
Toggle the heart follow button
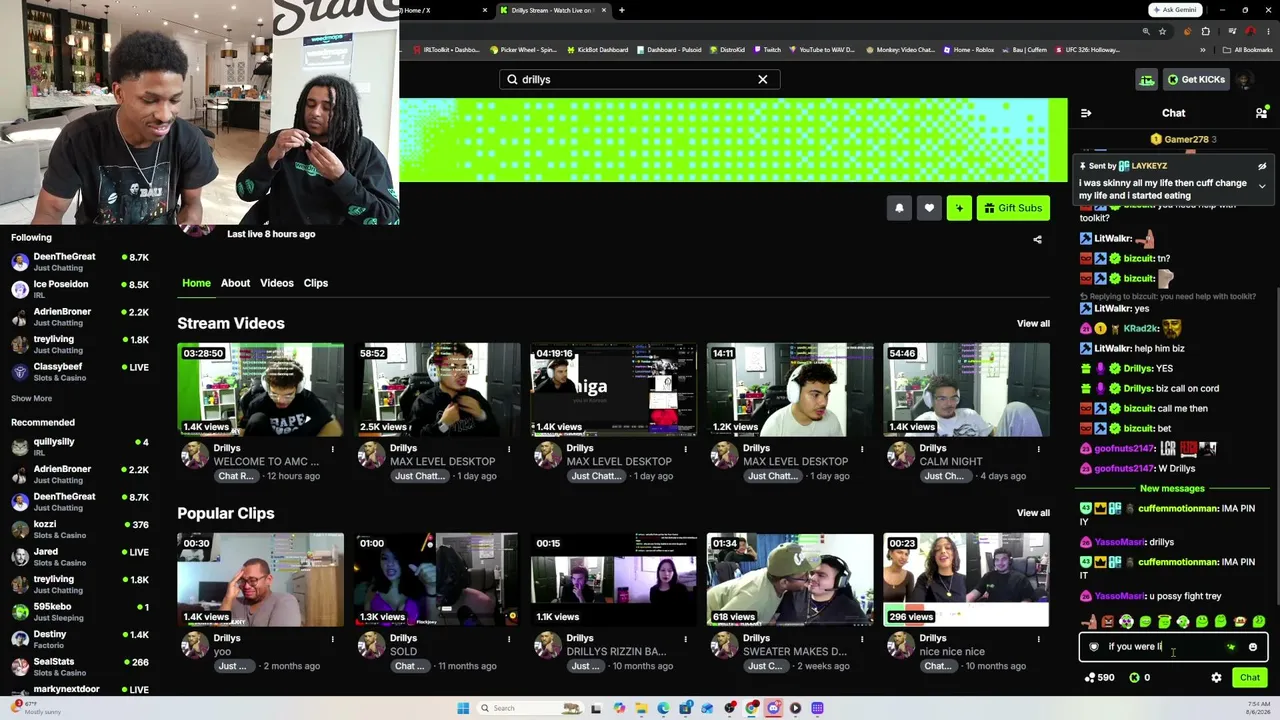tap(929, 208)
